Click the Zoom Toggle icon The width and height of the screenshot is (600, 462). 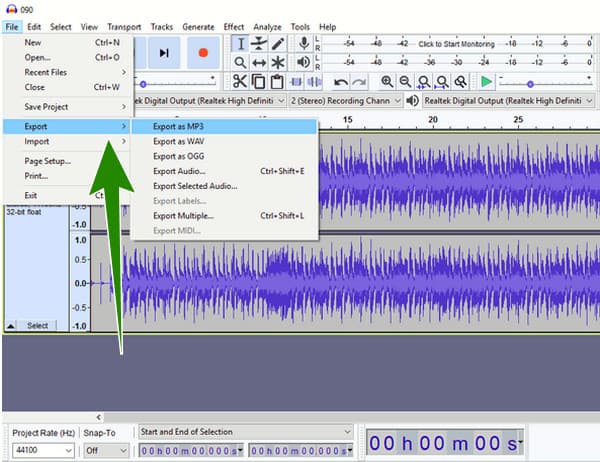pos(460,82)
